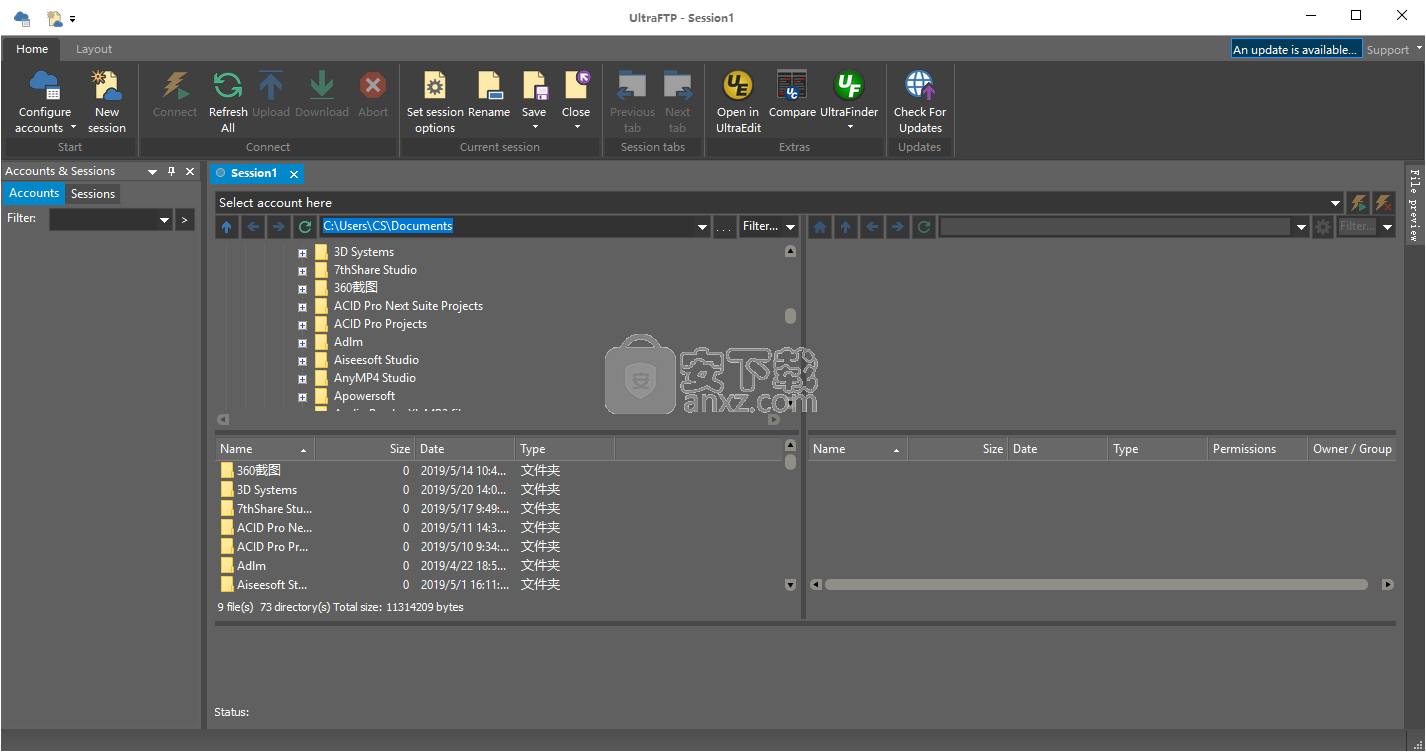The width and height of the screenshot is (1426, 752).
Task: Navigate back in local pane
Action: tap(253, 227)
